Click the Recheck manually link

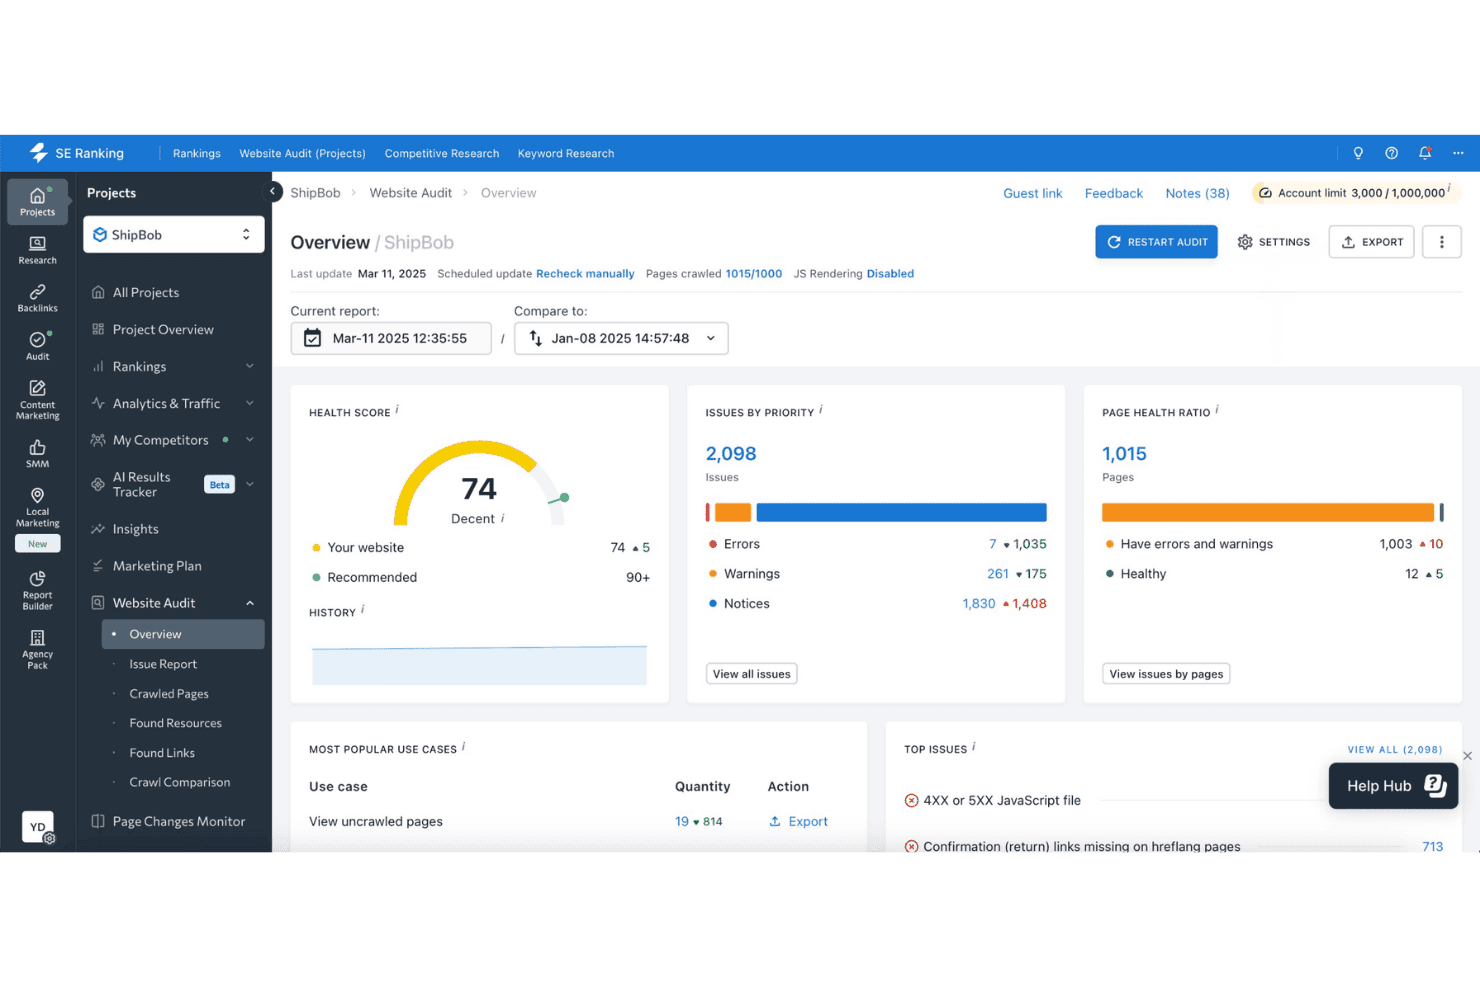(x=585, y=273)
